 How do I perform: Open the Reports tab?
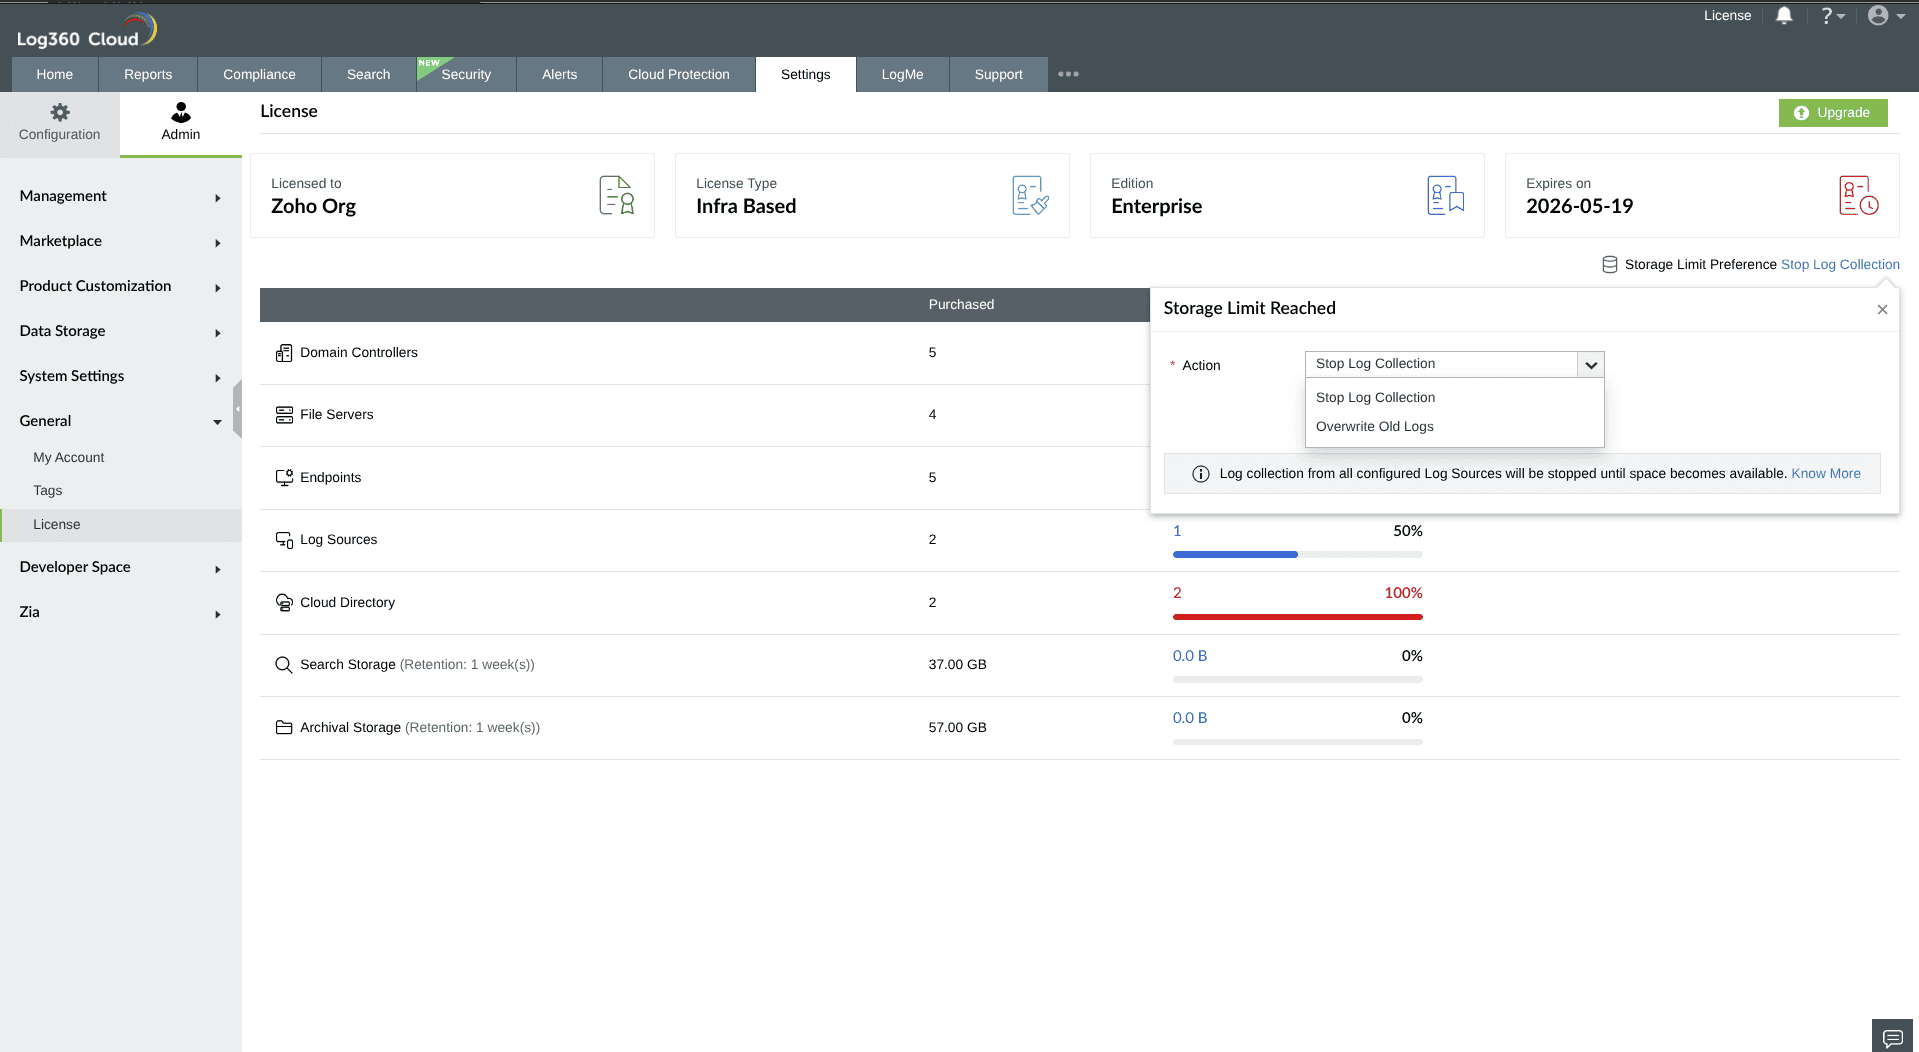148,74
